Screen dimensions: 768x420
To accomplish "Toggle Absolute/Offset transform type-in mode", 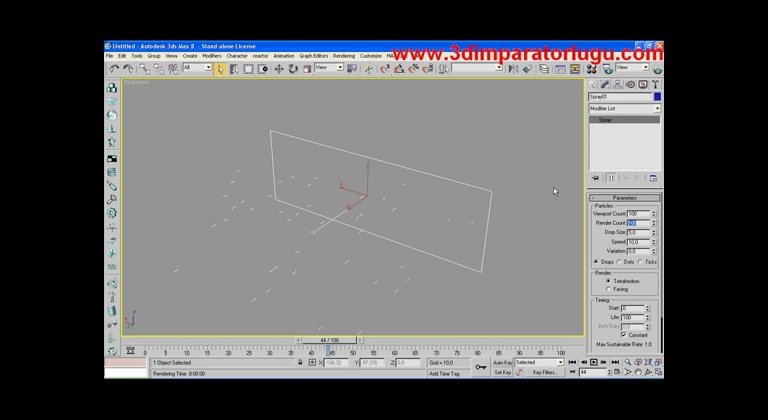I will coord(312,362).
